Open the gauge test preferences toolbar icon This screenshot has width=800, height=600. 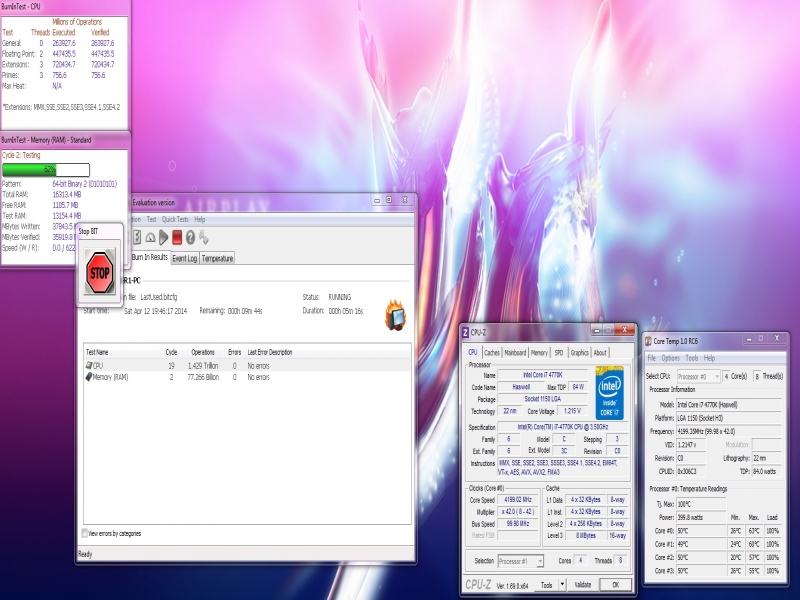(x=150, y=237)
